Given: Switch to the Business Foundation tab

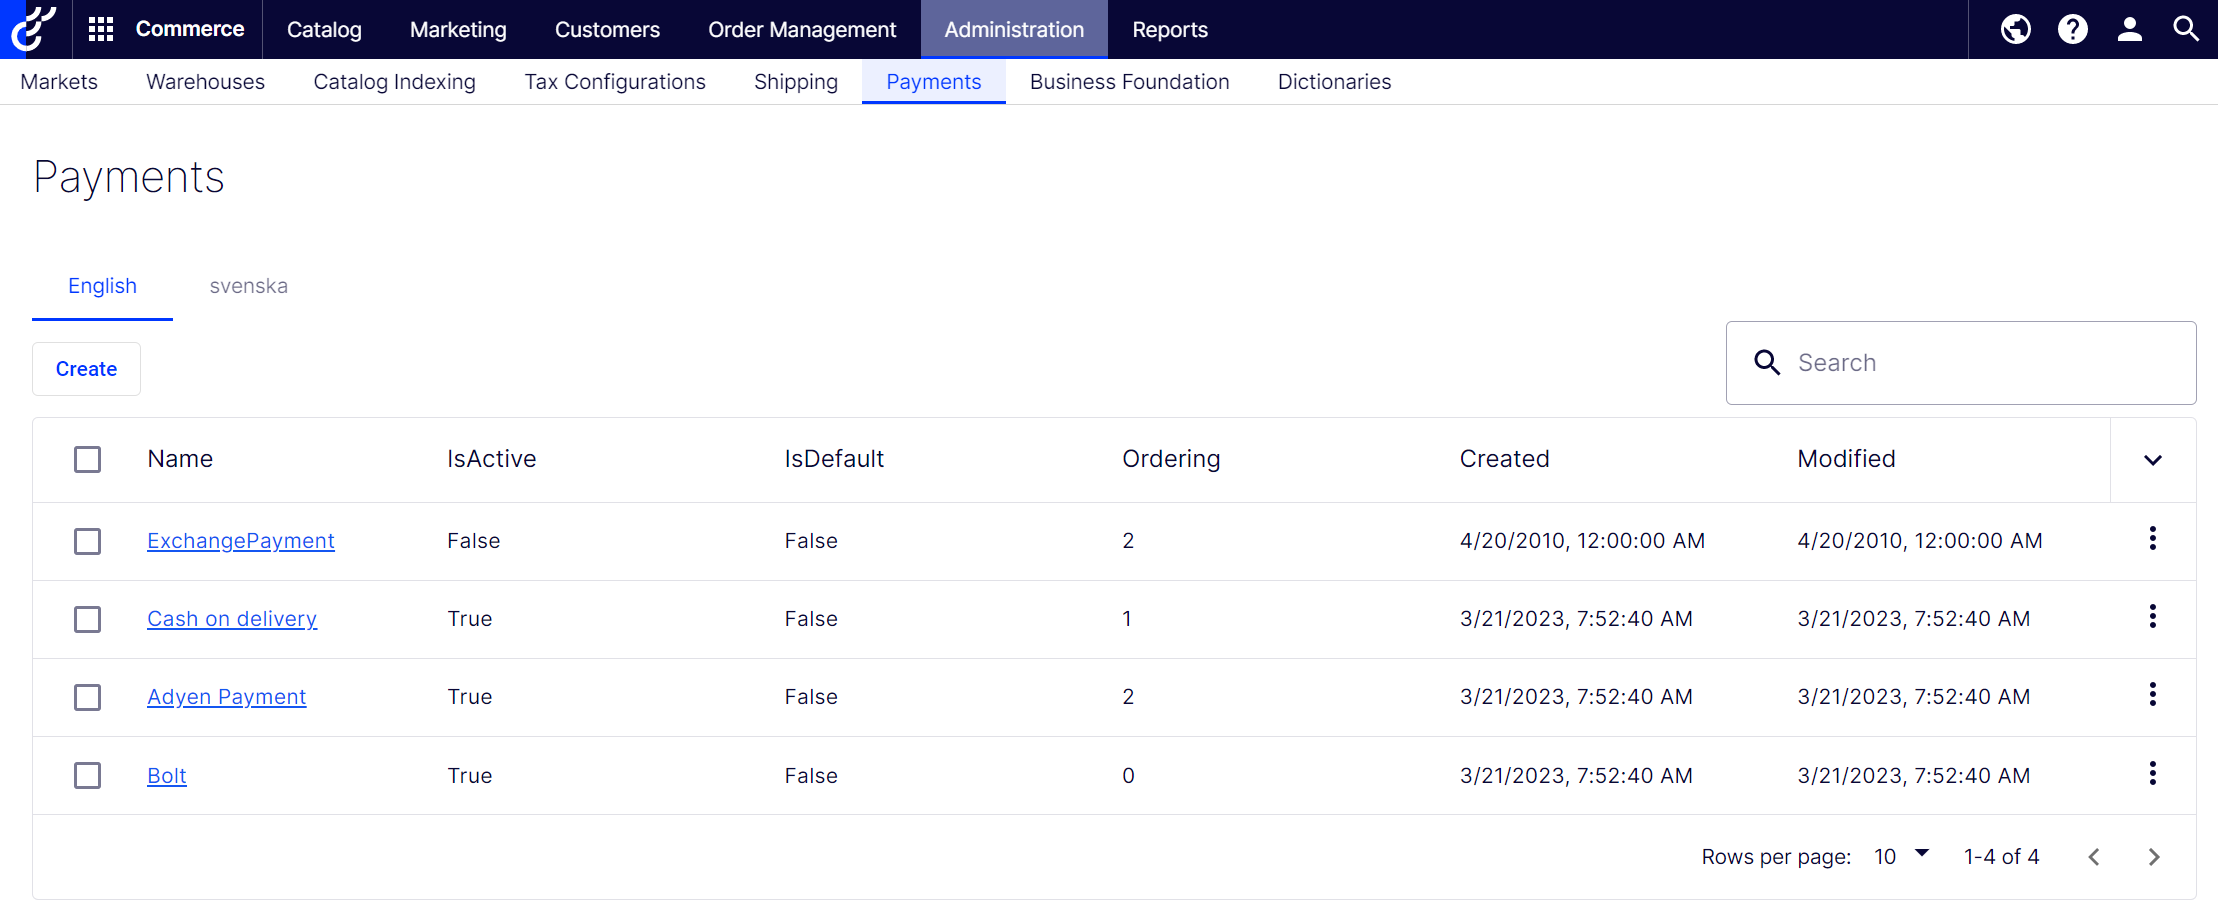Looking at the screenshot, I should (x=1129, y=82).
